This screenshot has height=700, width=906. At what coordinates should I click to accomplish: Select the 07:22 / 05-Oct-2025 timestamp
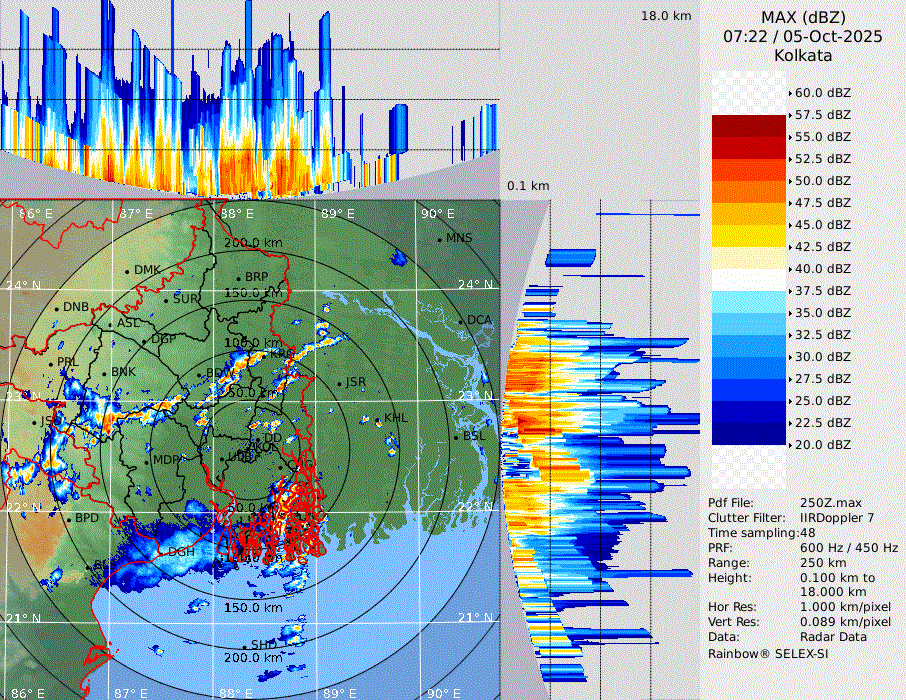point(803,36)
